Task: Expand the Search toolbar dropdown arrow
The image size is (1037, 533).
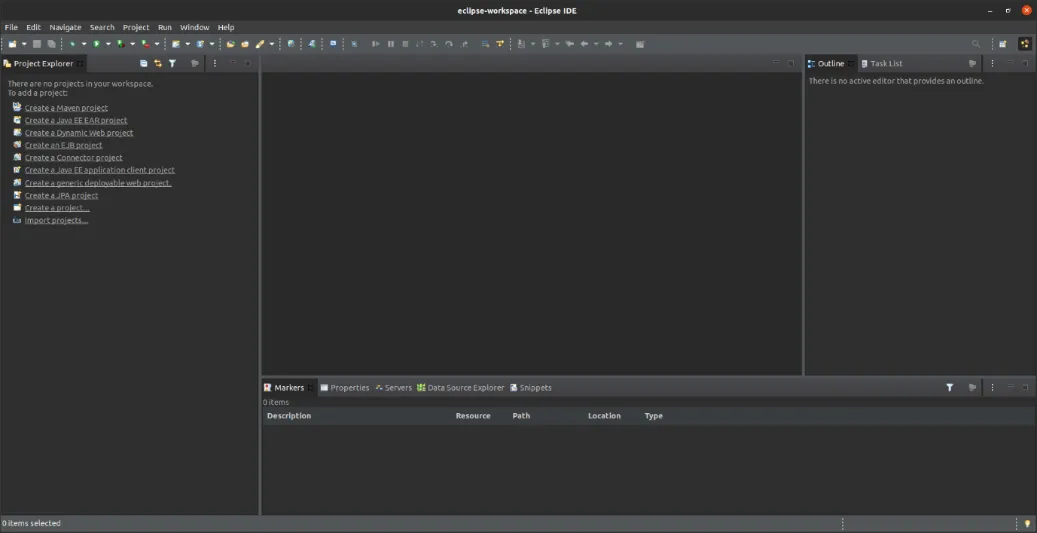Action: point(271,44)
